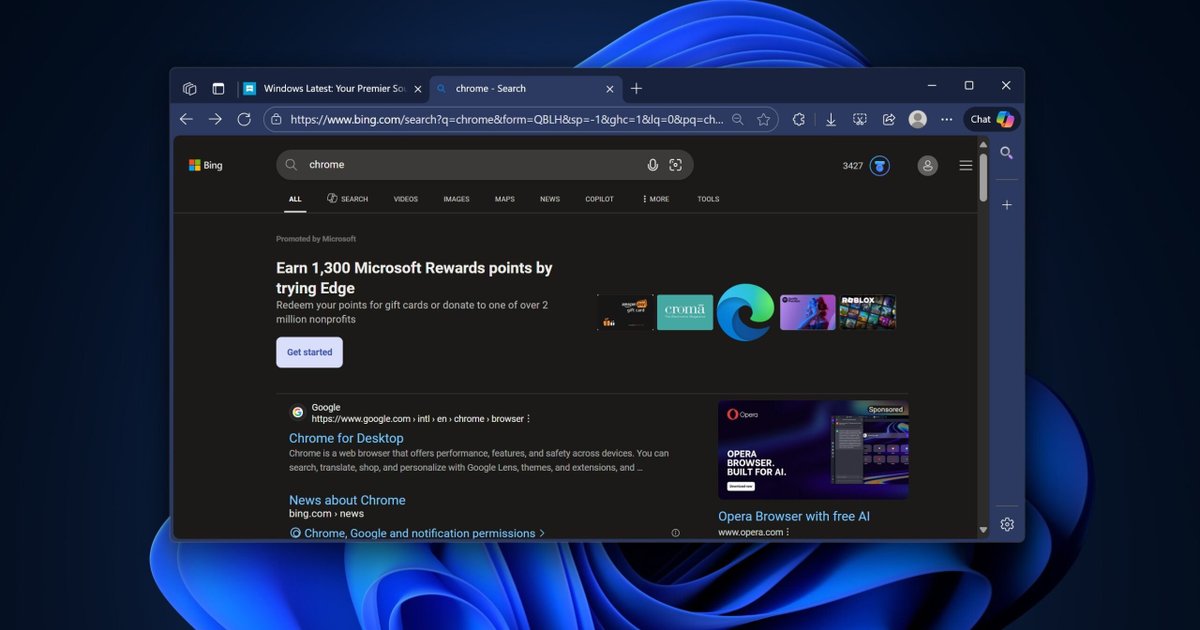Click the Earn 1,300 Microsoft Rewards points heading
Screen dimensions: 1200x630
click(x=414, y=278)
